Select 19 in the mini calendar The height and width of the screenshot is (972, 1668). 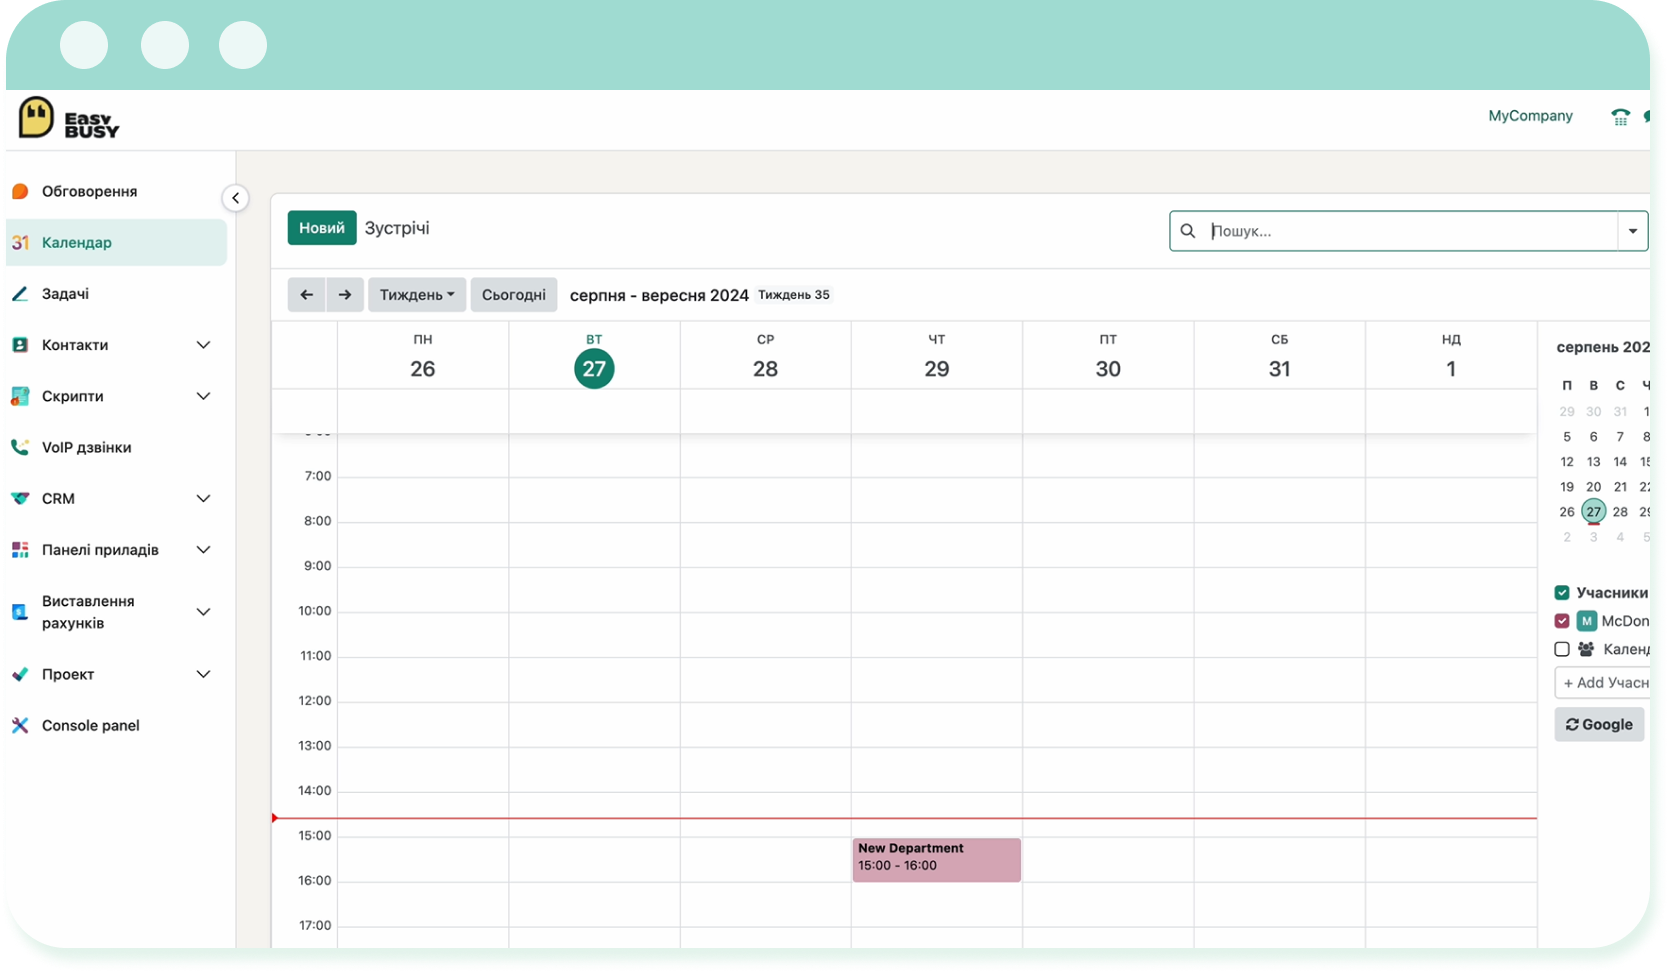coord(1567,486)
